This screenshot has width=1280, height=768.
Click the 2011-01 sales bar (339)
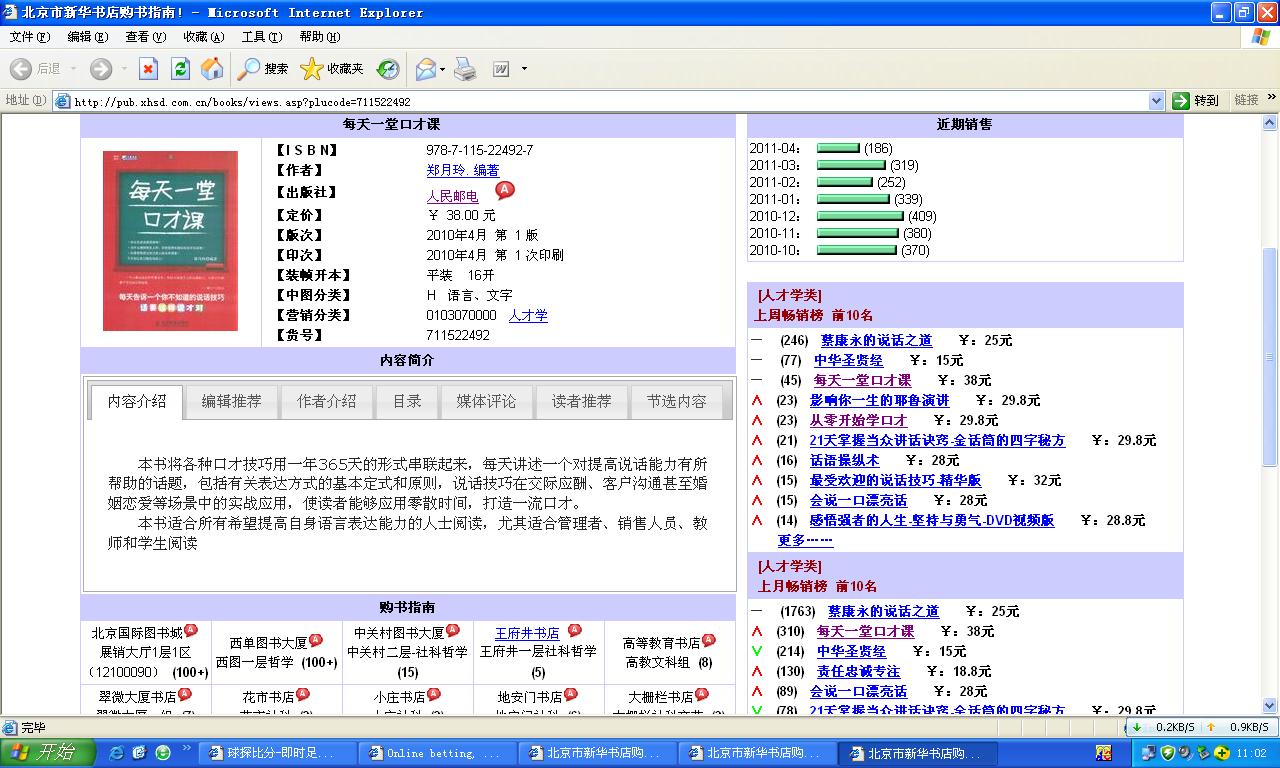click(853, 199)
